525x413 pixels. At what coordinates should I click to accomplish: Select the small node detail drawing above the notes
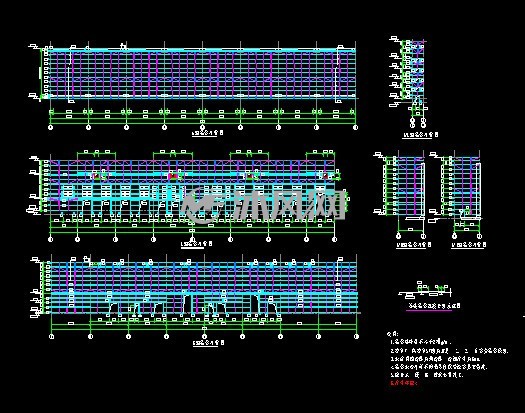[425, 290]
